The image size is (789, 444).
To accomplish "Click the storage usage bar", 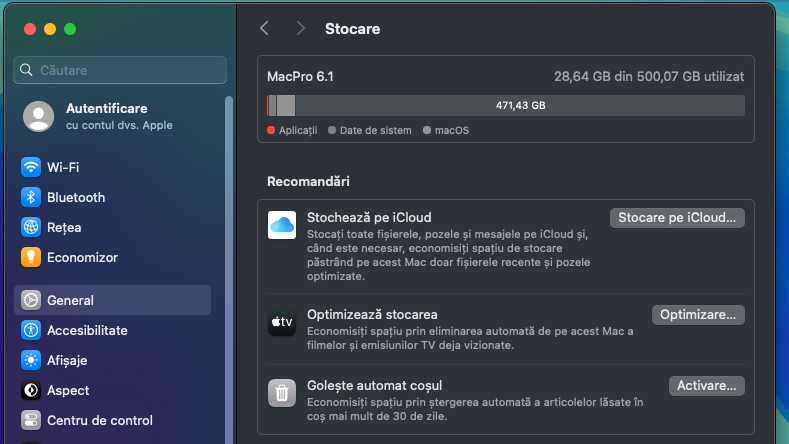I will (506, 105).
